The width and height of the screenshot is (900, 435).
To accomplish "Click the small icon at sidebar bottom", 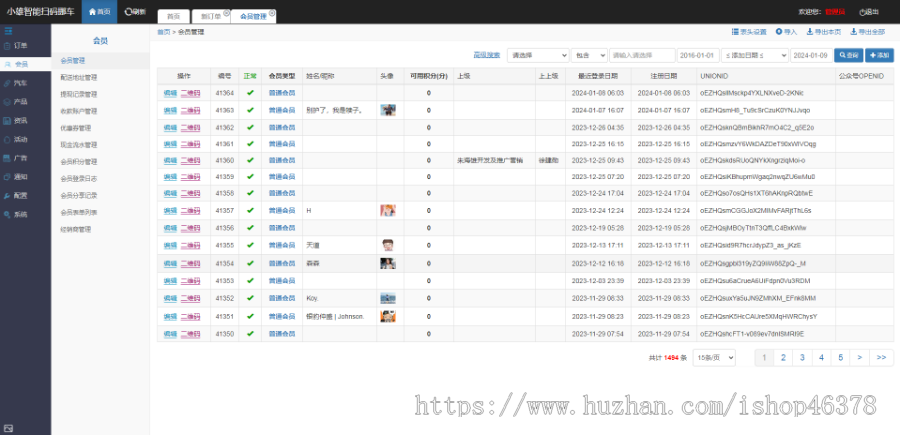I will click(8, 428).
